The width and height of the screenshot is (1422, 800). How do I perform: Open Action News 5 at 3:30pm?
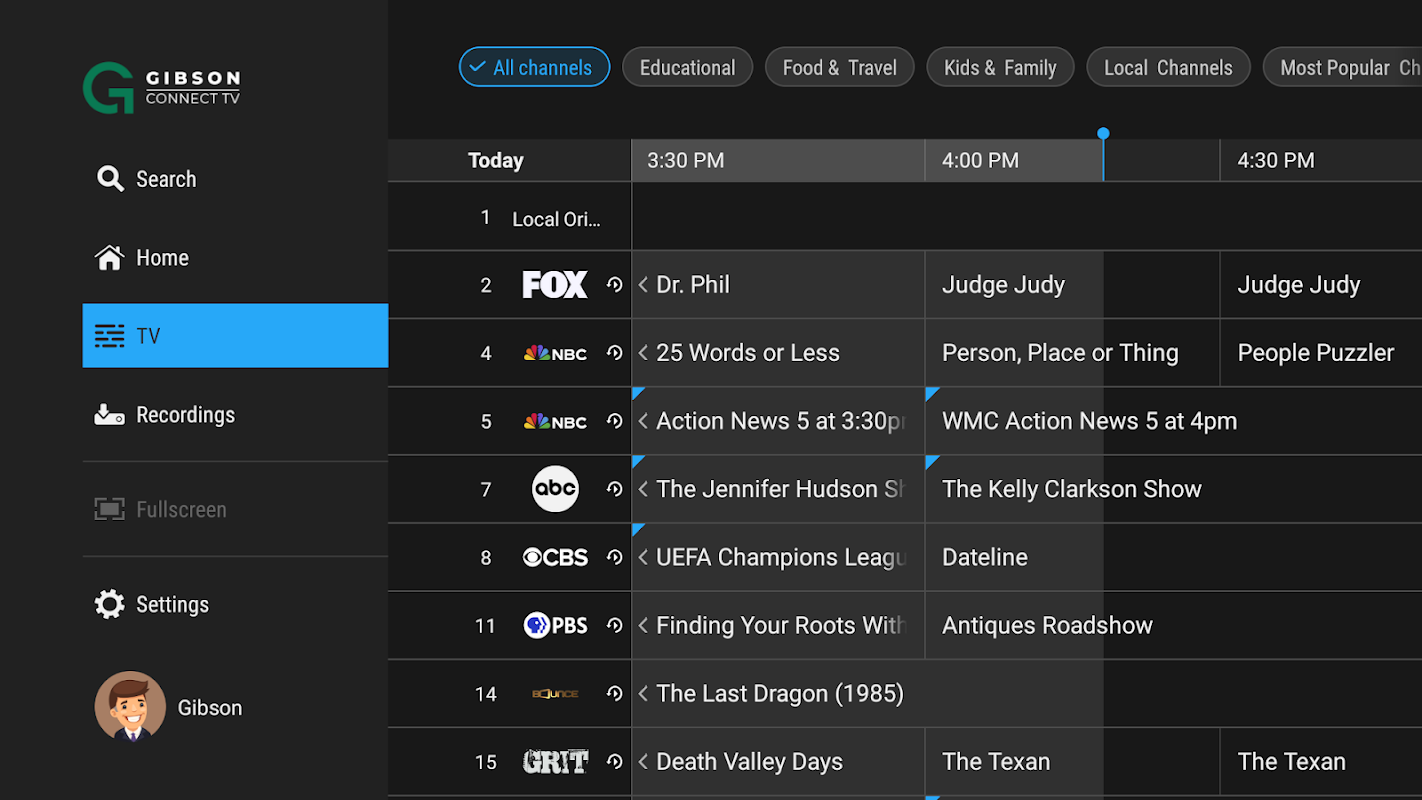[x=778, y=421]
